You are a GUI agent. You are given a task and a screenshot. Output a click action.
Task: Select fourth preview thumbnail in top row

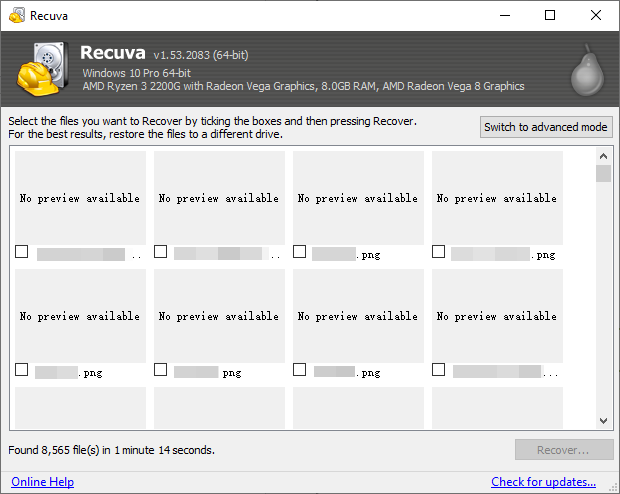[x=497, y=198]
